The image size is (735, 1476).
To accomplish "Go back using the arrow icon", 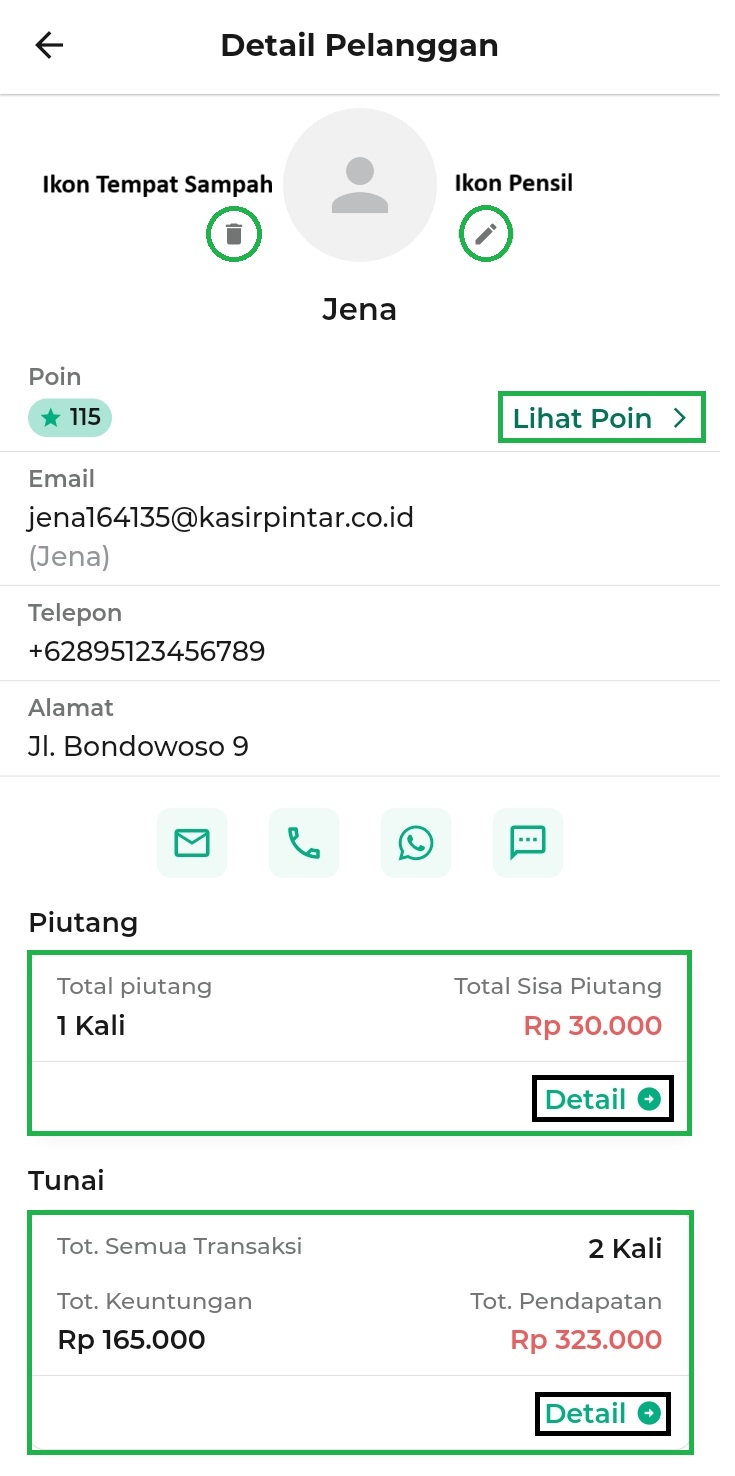I will [x=49, y=46].
